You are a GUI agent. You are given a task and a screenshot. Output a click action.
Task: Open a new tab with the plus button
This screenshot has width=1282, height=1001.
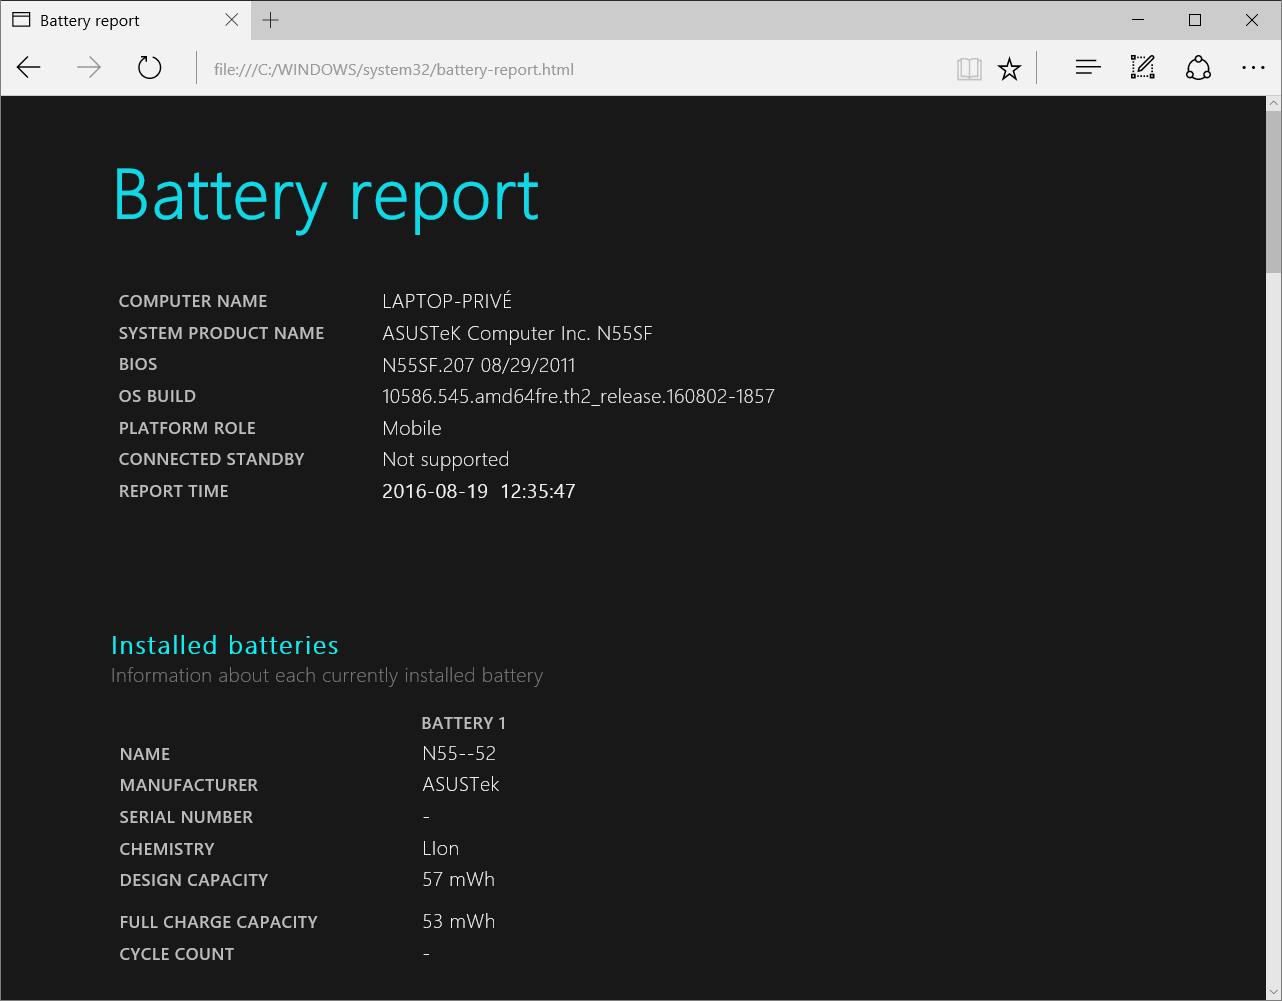click(x=270, y=20)
